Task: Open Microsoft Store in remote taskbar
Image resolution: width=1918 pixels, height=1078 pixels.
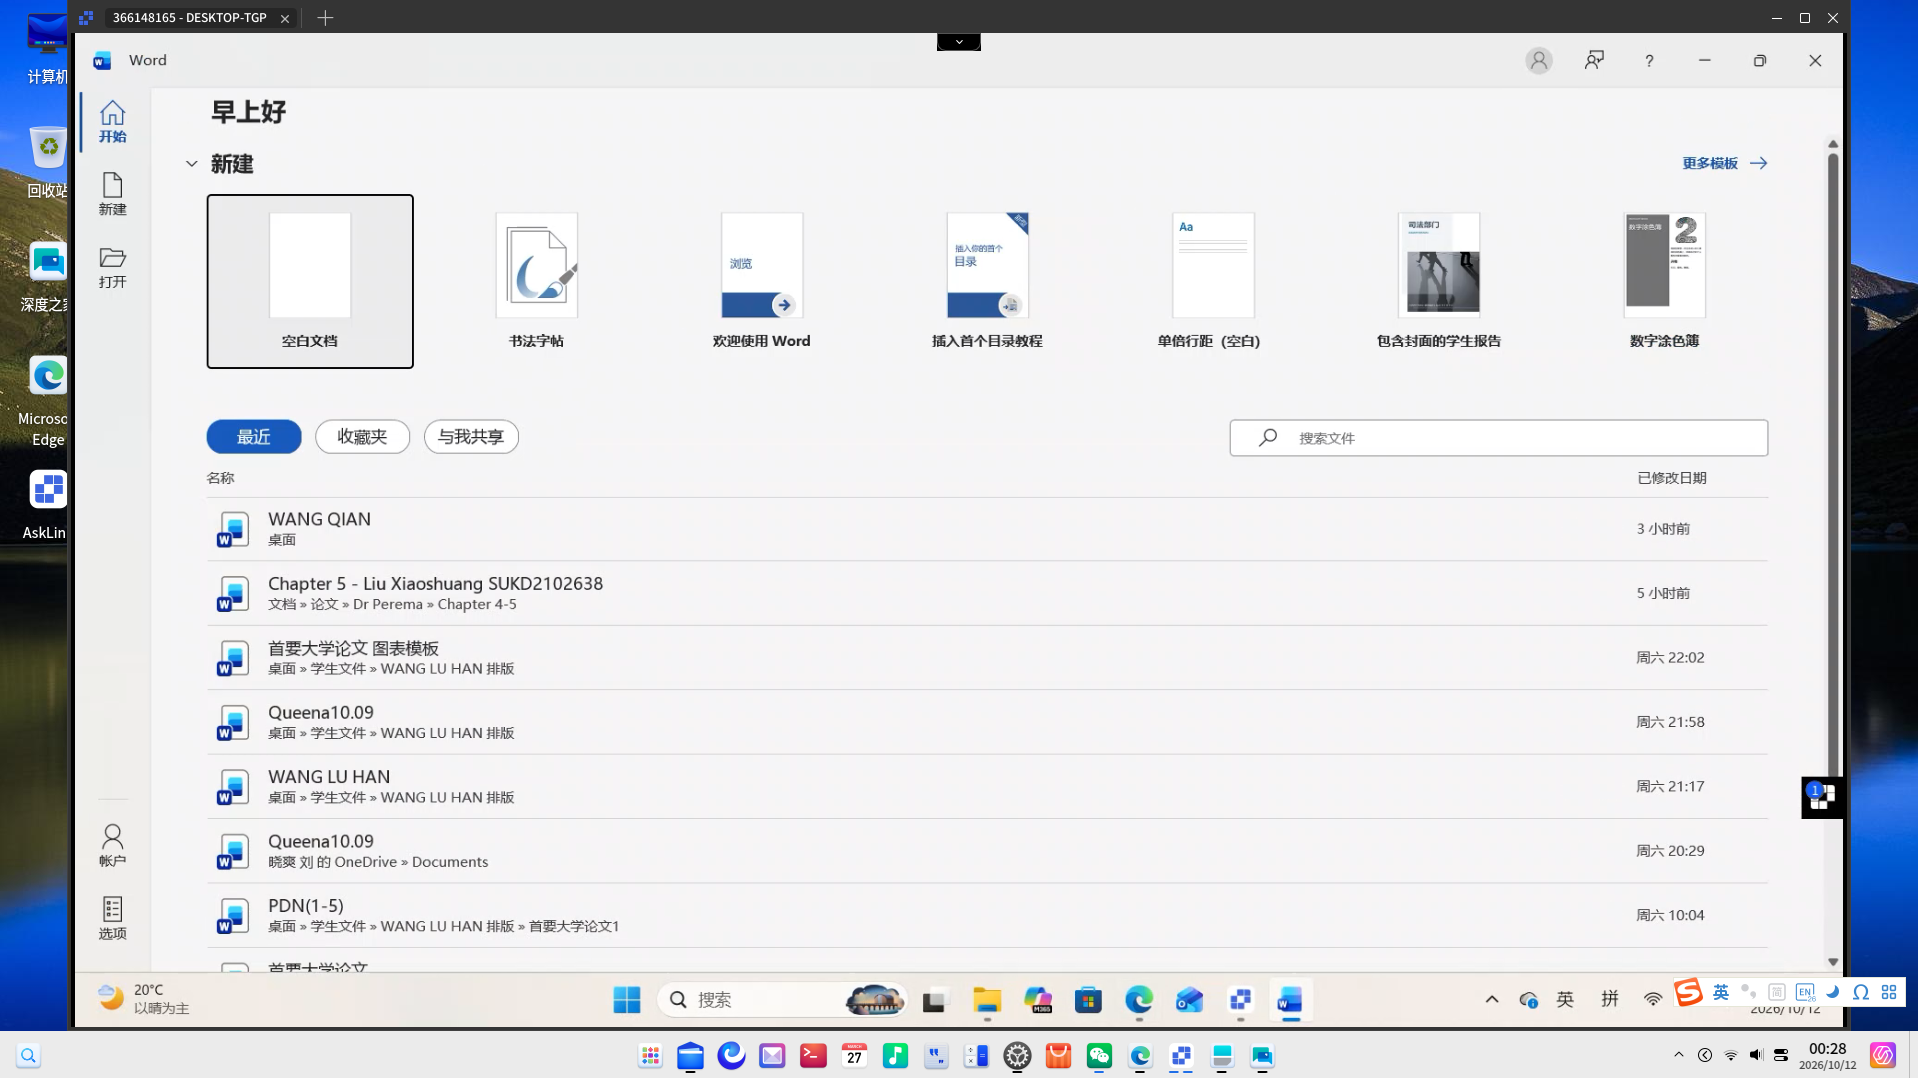Action: pos(1088,999)
